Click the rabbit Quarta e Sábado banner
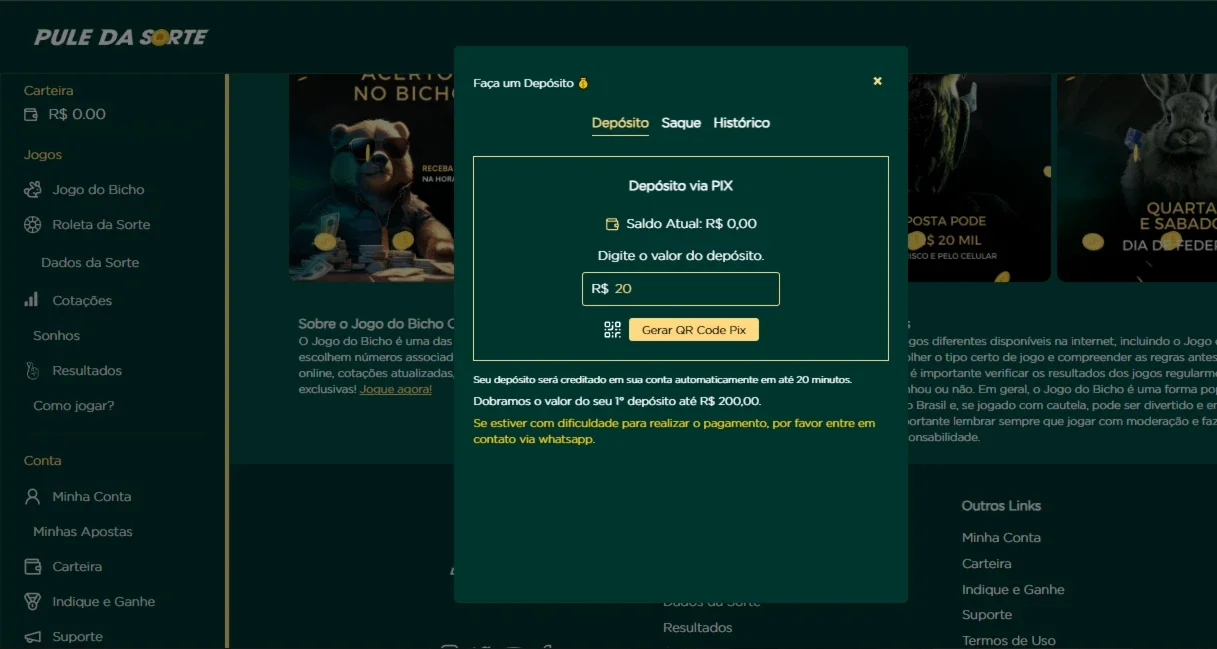 [1137, 177]
